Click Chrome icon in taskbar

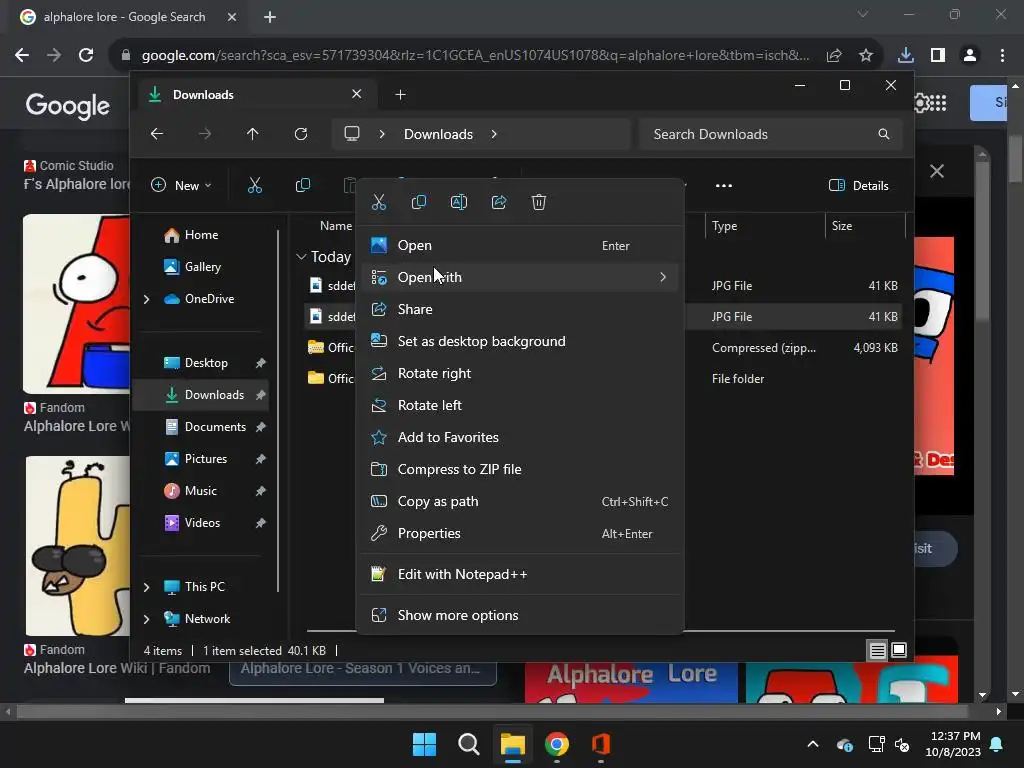click(x=556, y=744)
